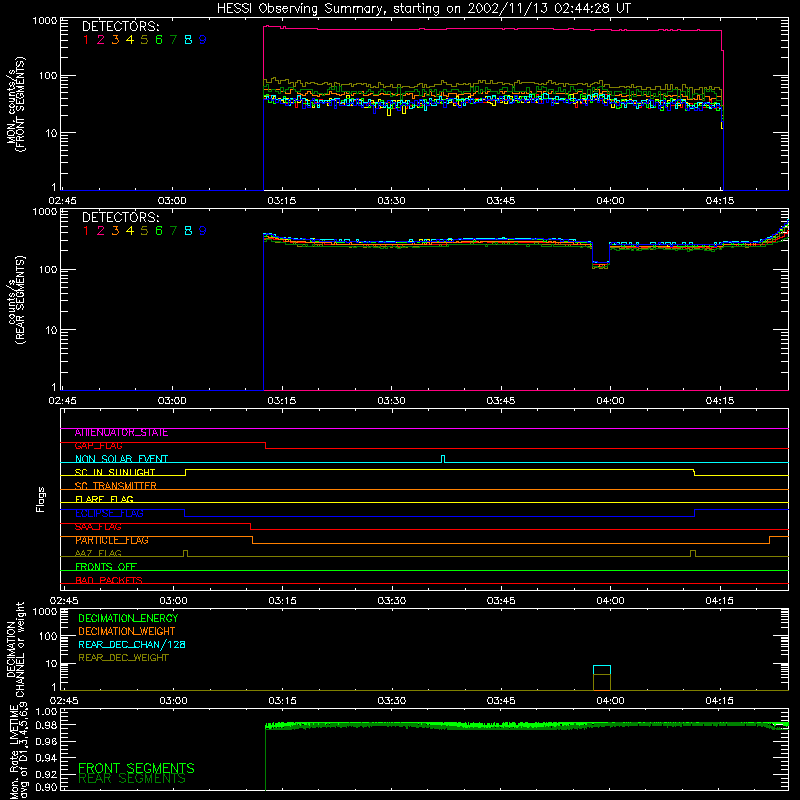
Task: Select the NON_SOLAR_EVENT flag label
Action: point(121,459)
